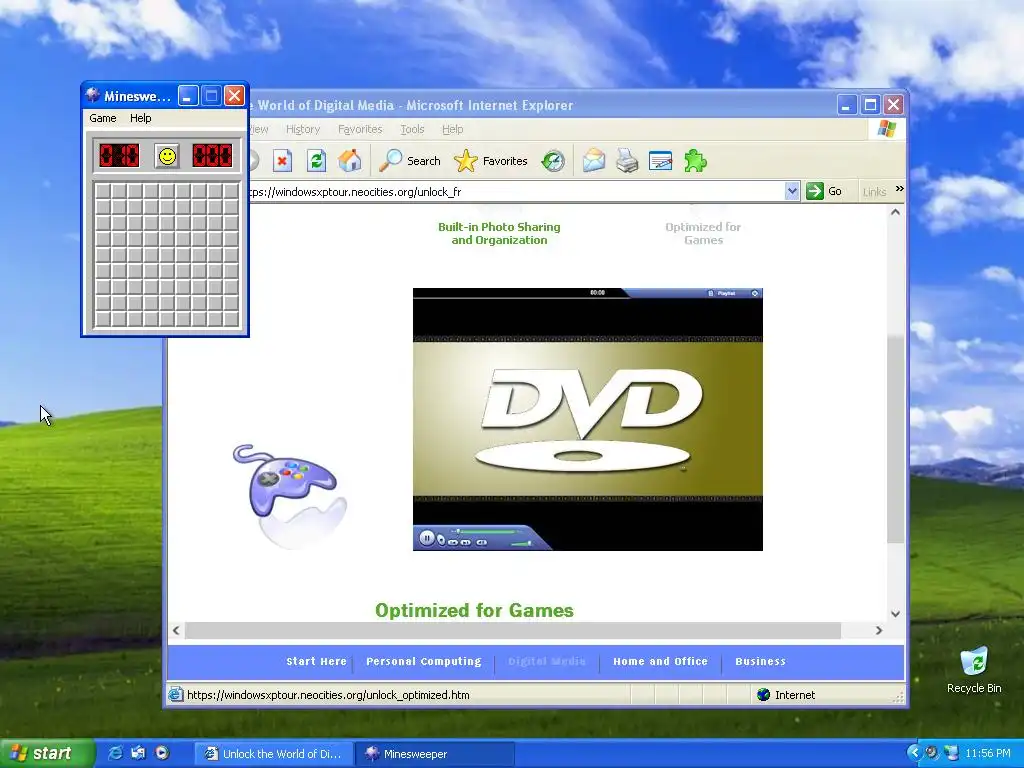Image resolution: width=1024 pixels, height=768 pixels.
Task: Launch Windows Media Player from Quick Launch
Action: pos(162,753)
